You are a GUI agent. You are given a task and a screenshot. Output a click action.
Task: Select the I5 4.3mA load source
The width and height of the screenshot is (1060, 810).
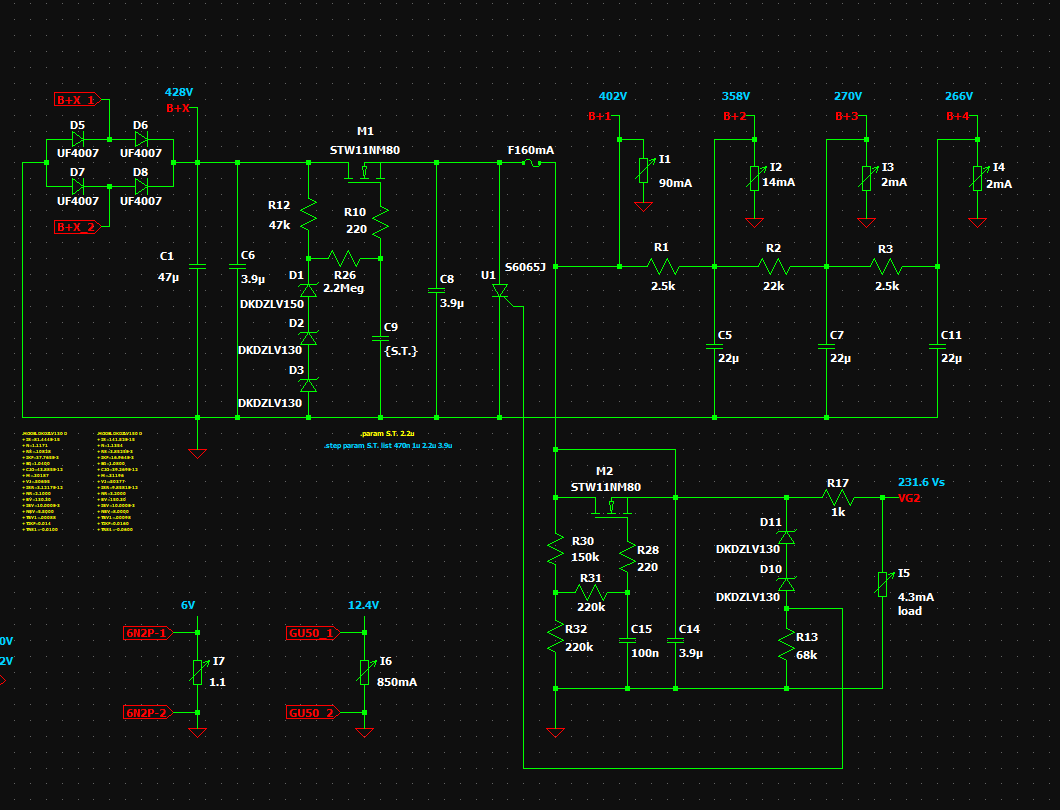click(x=883, y=584)
